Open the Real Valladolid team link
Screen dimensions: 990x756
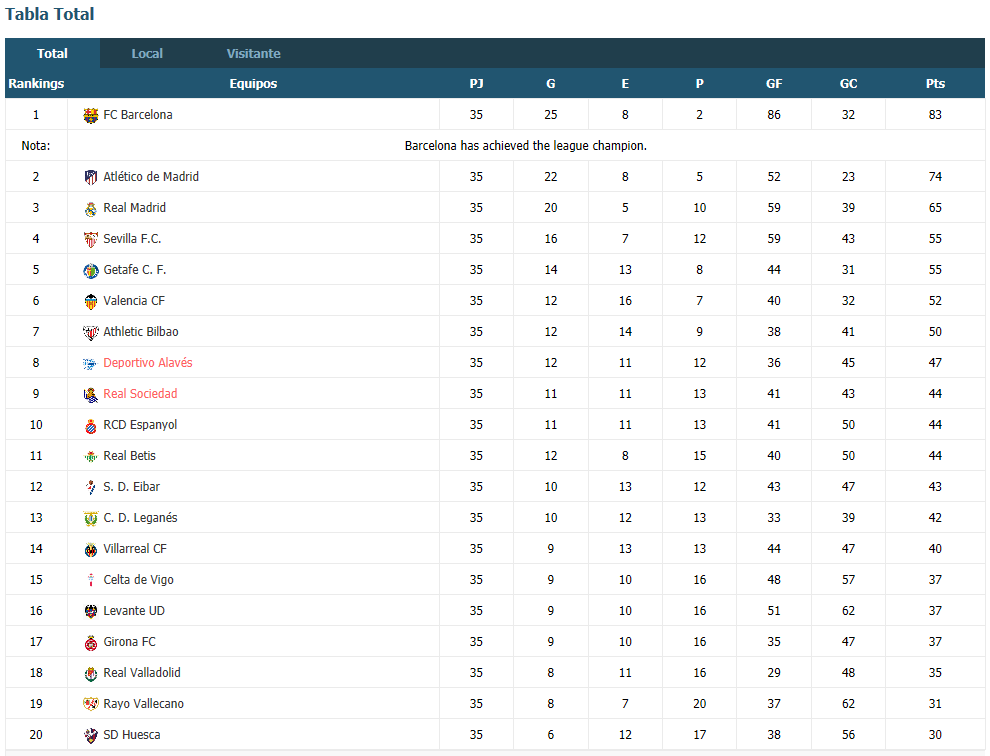pyautogui.click(x=142, y=672)
